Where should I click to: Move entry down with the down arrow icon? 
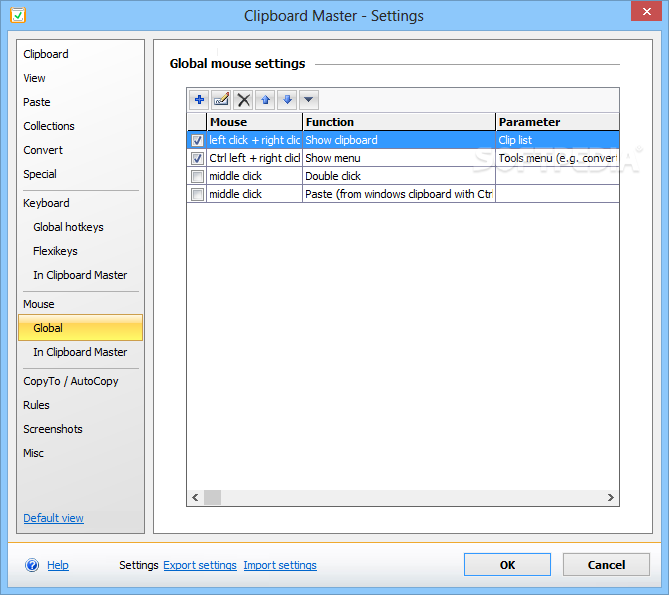click(287, 100)
